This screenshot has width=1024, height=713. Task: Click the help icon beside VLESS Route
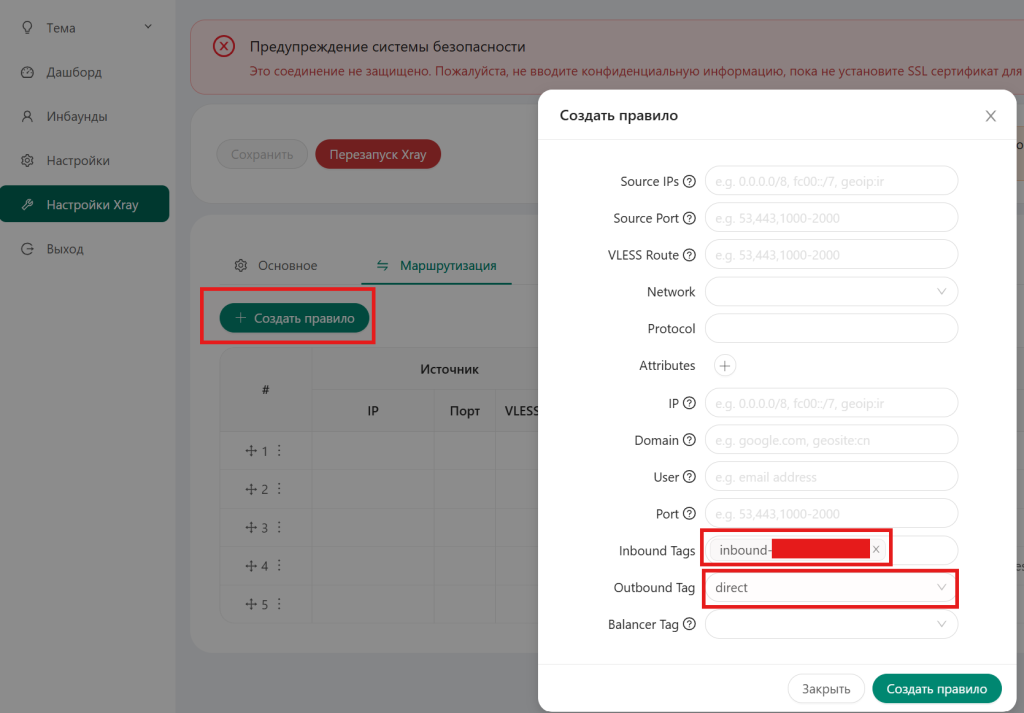(689, 255)
